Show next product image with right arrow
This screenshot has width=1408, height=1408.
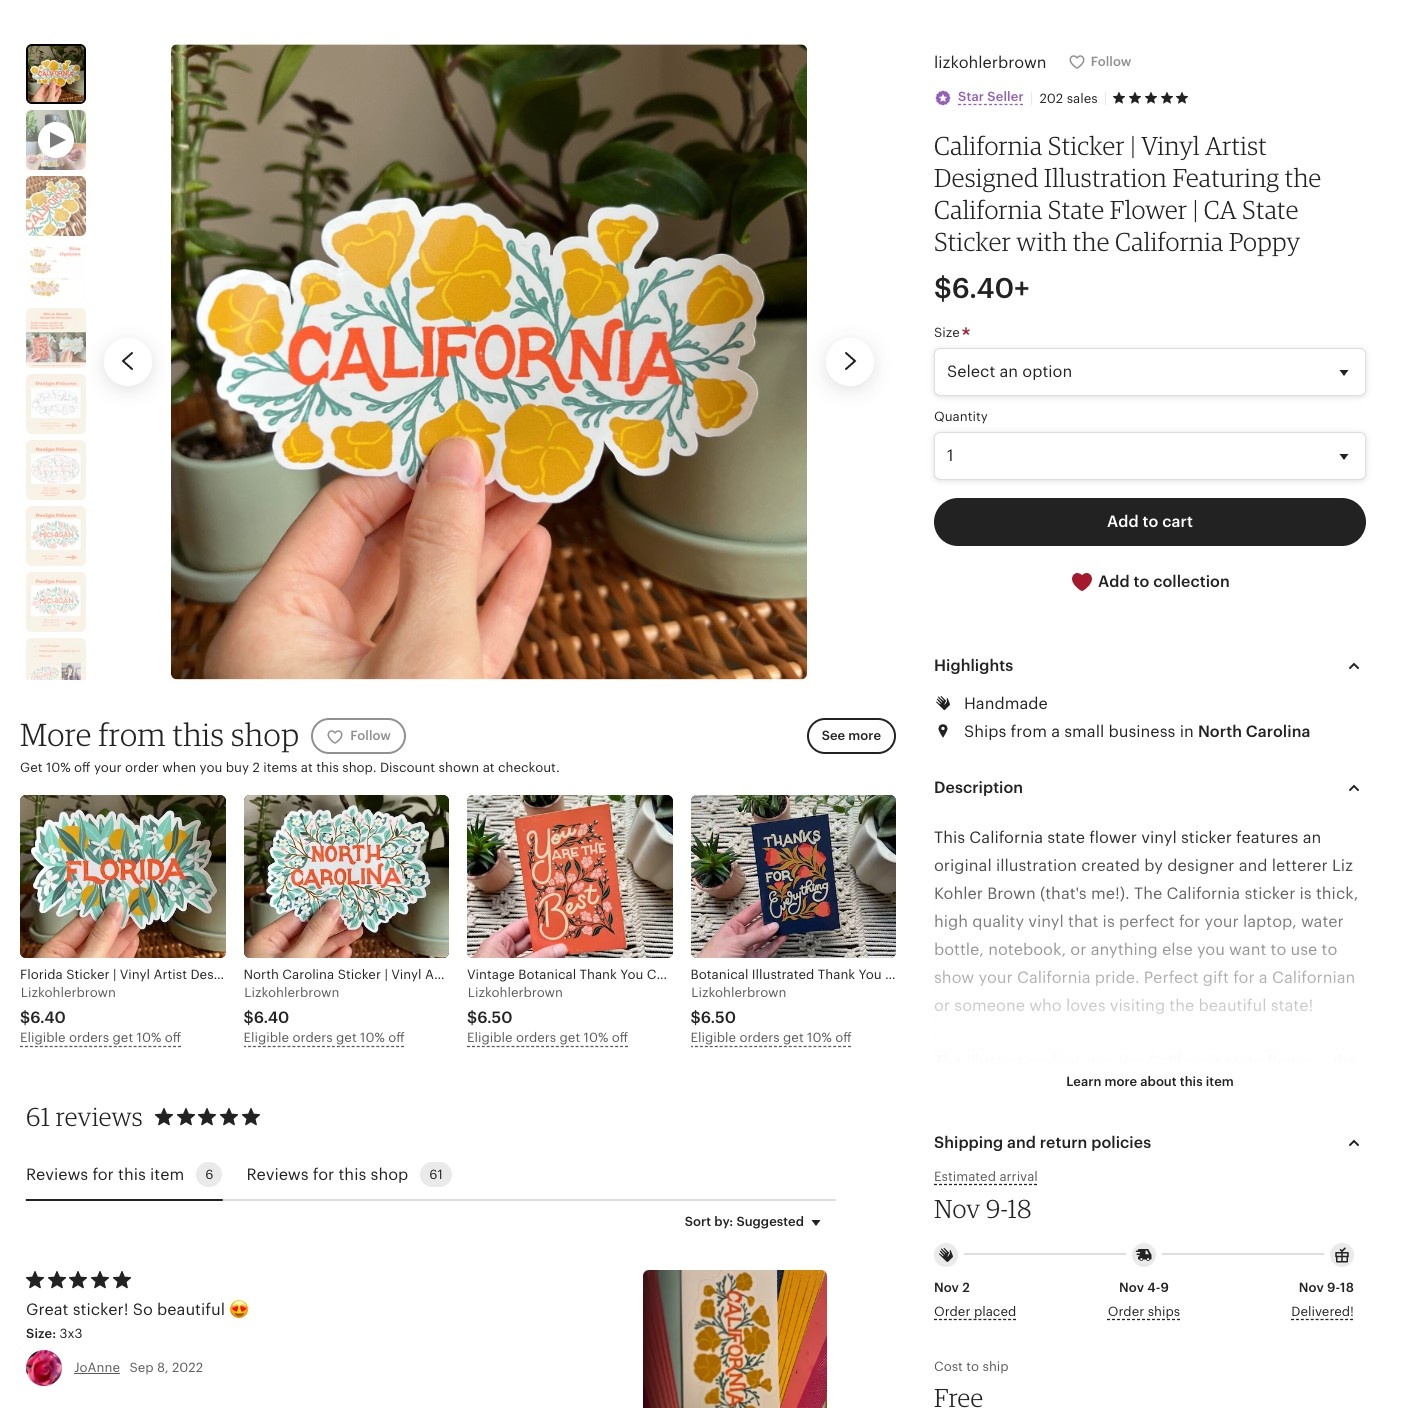click(849, 361)
